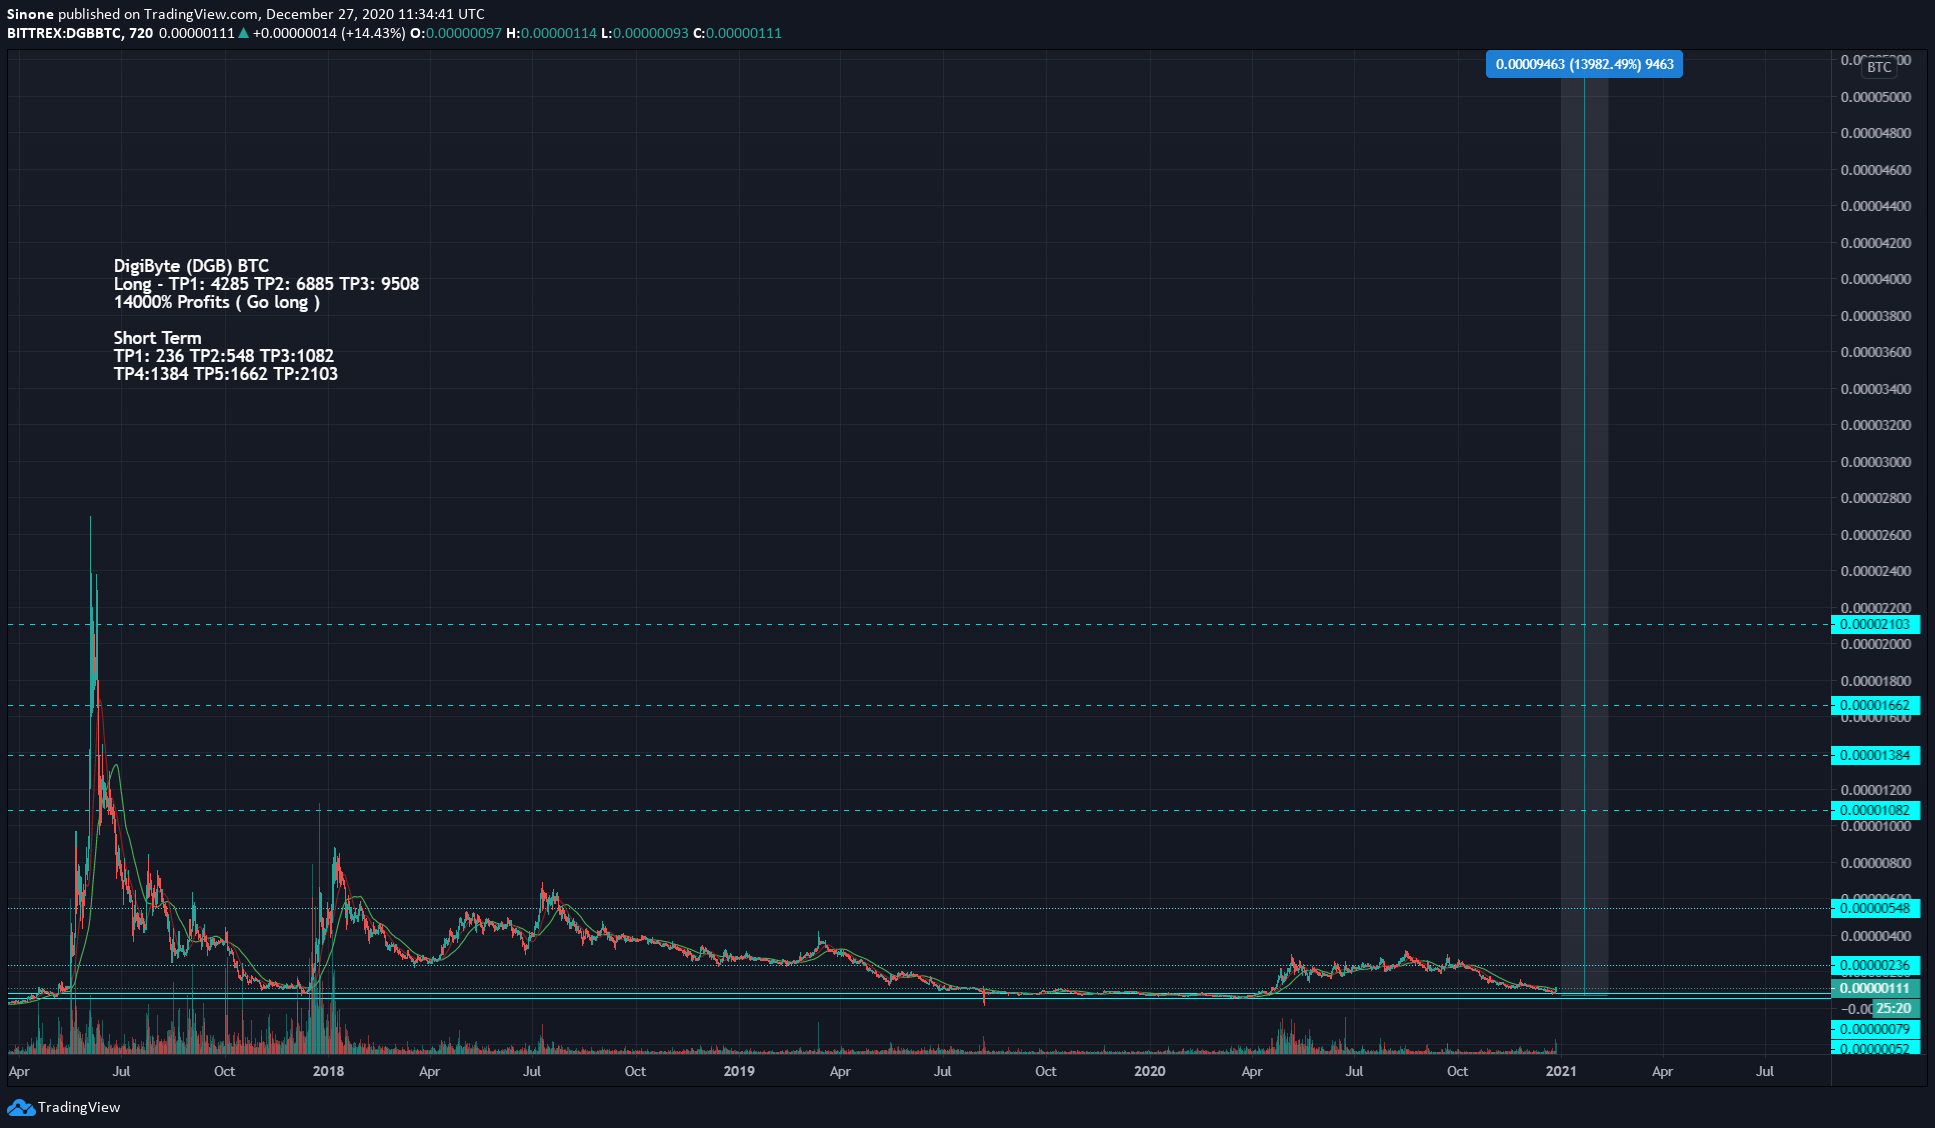Click the author name Sinone
This screenshot has width=1935, height=1128.
tap(30, 14)
